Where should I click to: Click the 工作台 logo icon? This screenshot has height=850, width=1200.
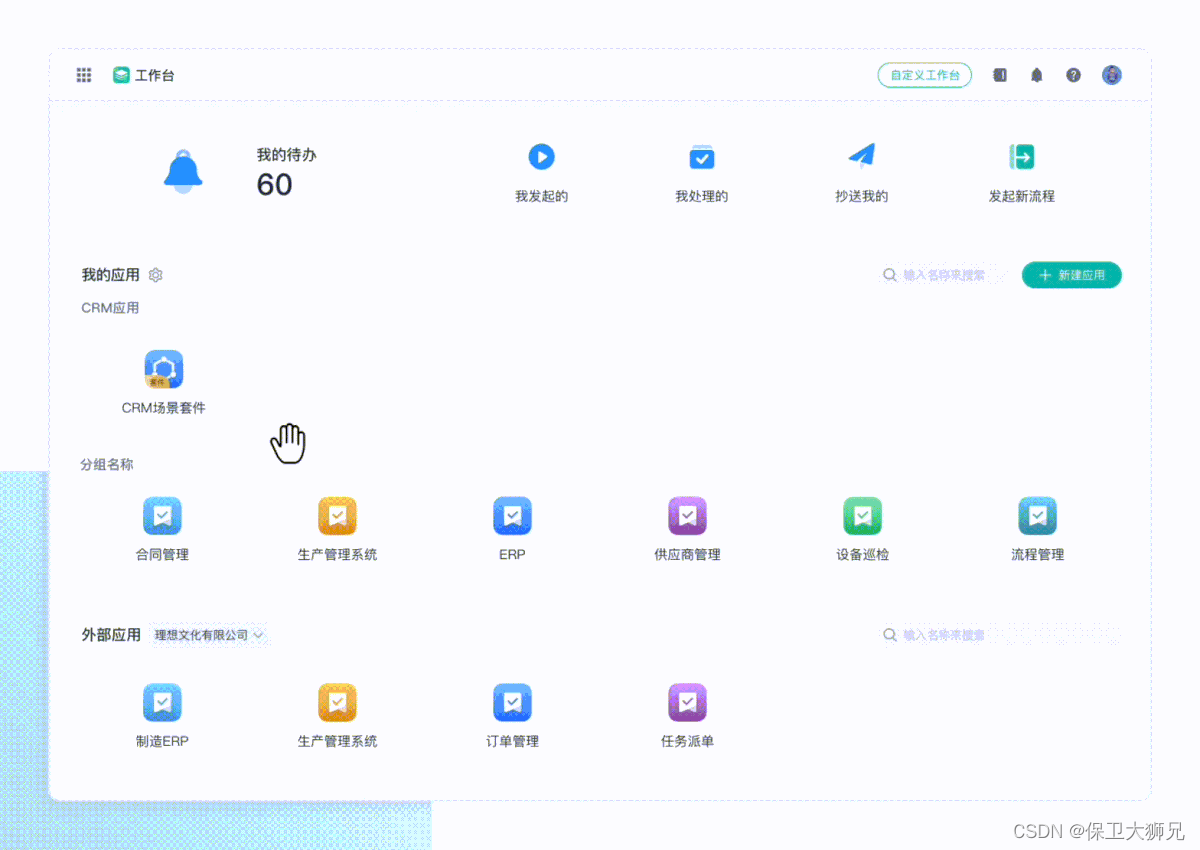point(121,75)
